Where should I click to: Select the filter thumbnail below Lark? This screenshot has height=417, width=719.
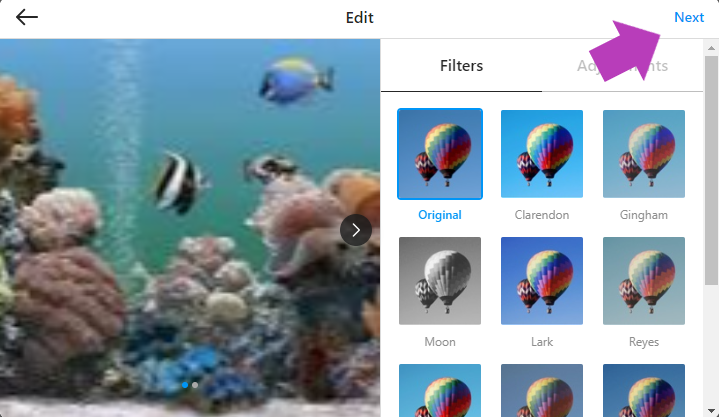click(x=542, y=390)
